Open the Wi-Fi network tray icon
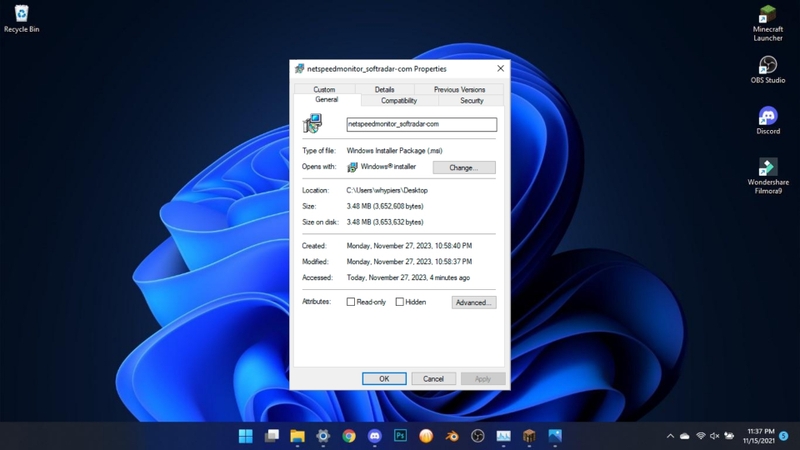Screen dimensions: 800x450 coord(701,436)
